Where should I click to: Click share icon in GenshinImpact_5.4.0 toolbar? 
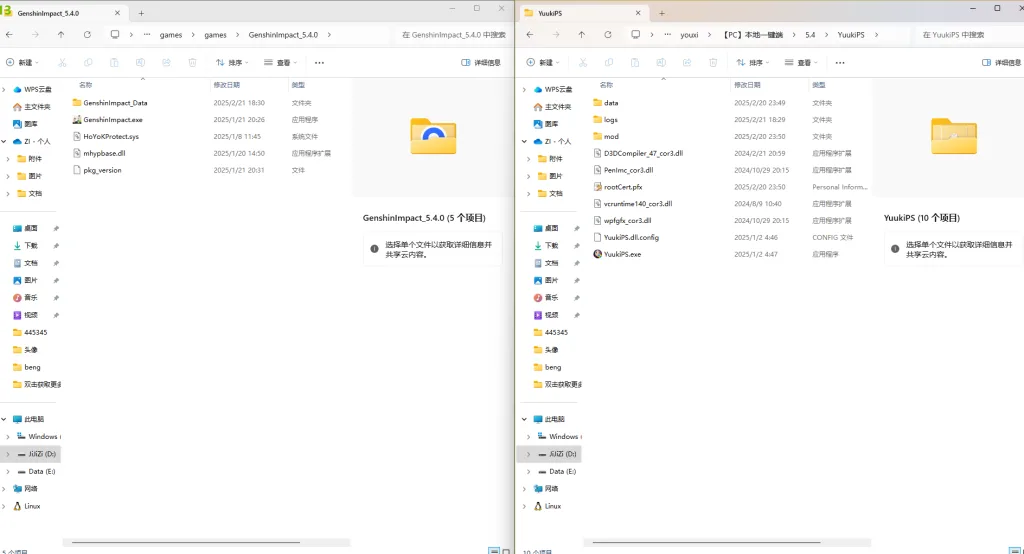click(x=167, y=63)
